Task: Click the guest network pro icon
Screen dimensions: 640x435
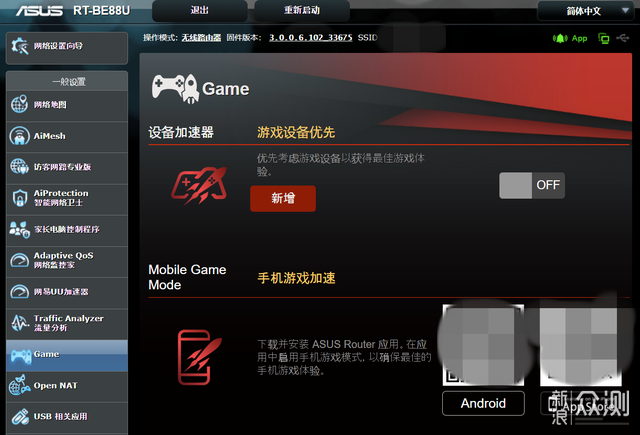Action: click(19, 166)
